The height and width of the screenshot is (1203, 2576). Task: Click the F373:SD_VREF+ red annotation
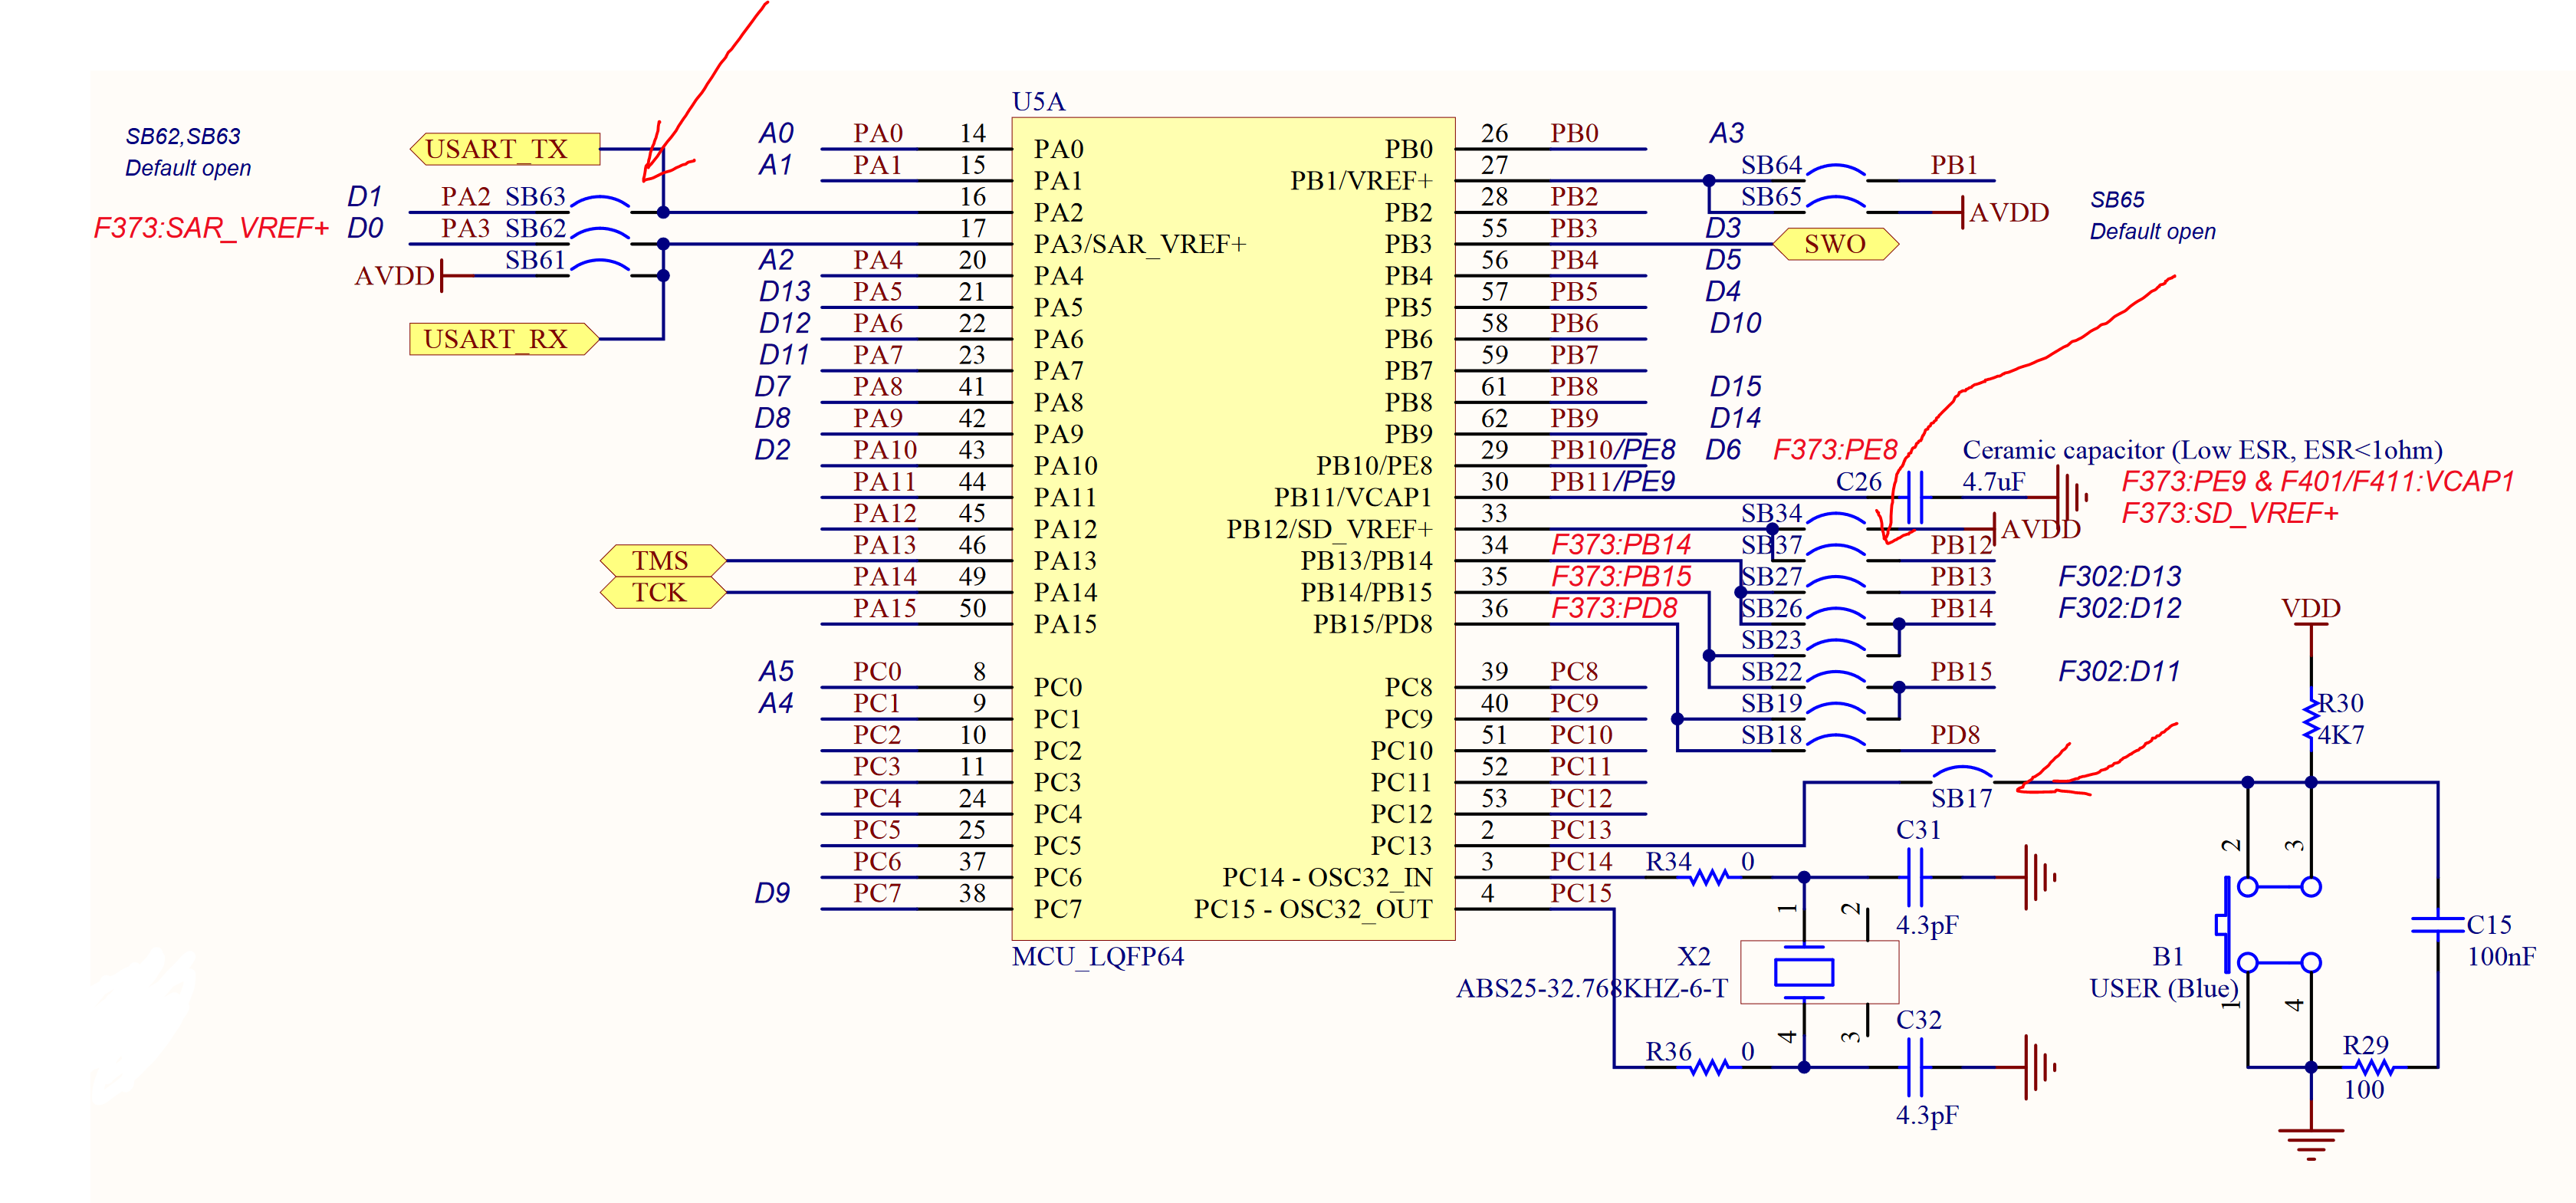2229,513
